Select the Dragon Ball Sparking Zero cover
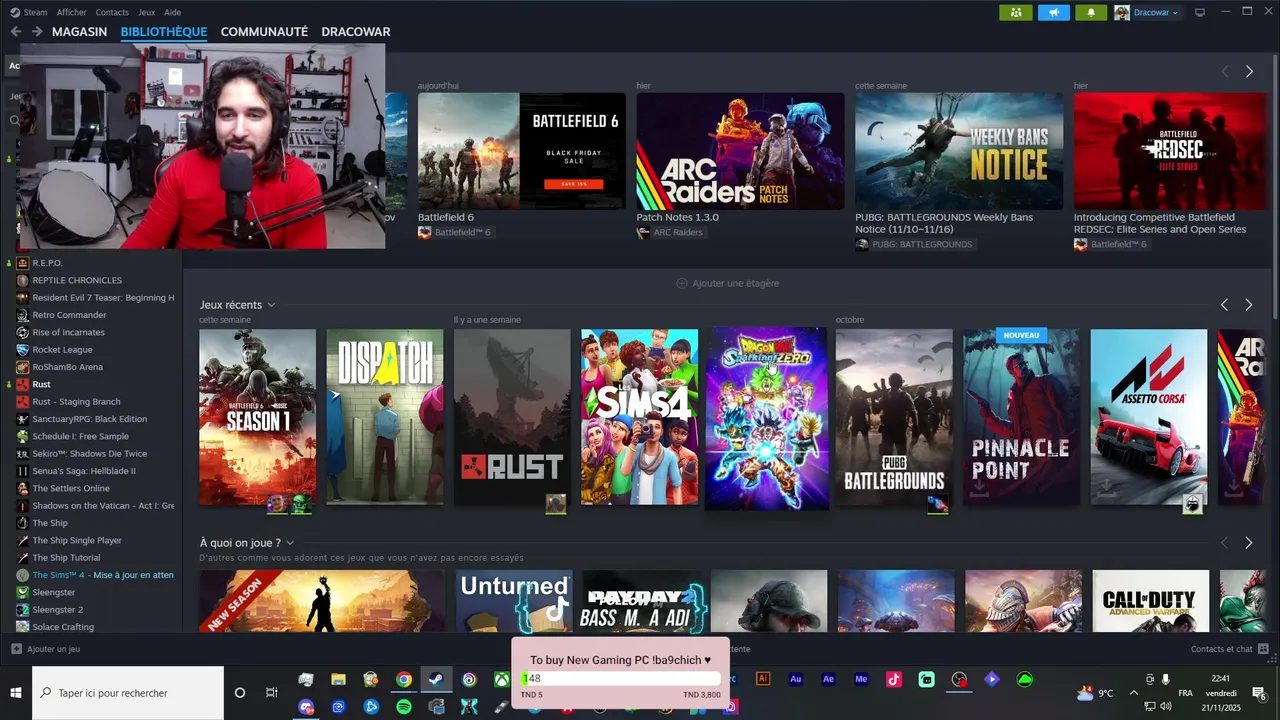The height and width of the screenshot is (720, 1280). pyautogui.click(x=767, y=418)
